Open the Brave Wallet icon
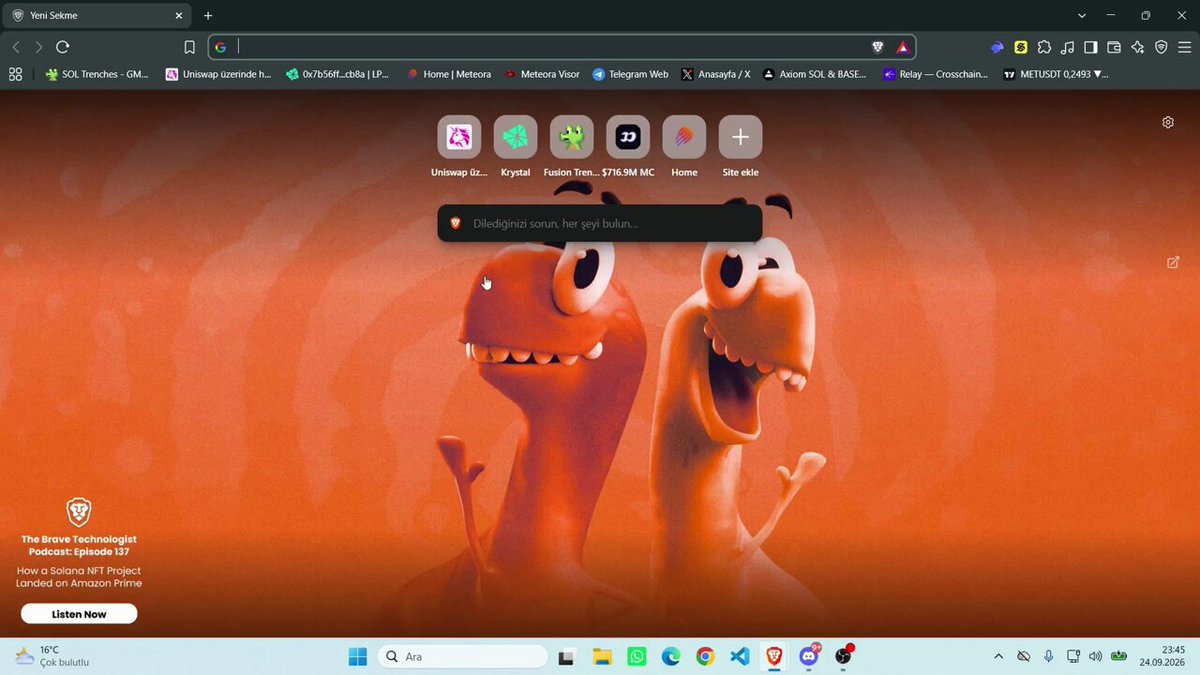Viewport: 1200px width, 675px height. [x=1114, y=47]
